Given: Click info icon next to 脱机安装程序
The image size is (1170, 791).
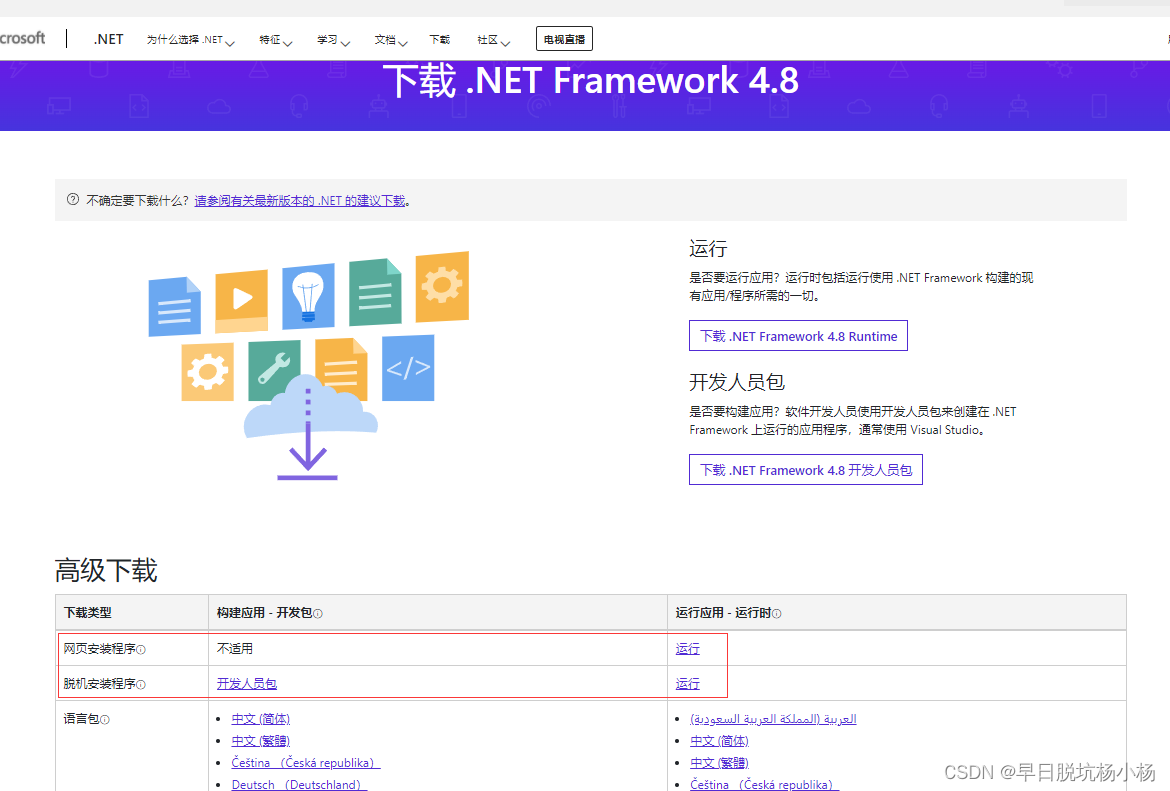Looking at the screenshot, I should 141,684.
